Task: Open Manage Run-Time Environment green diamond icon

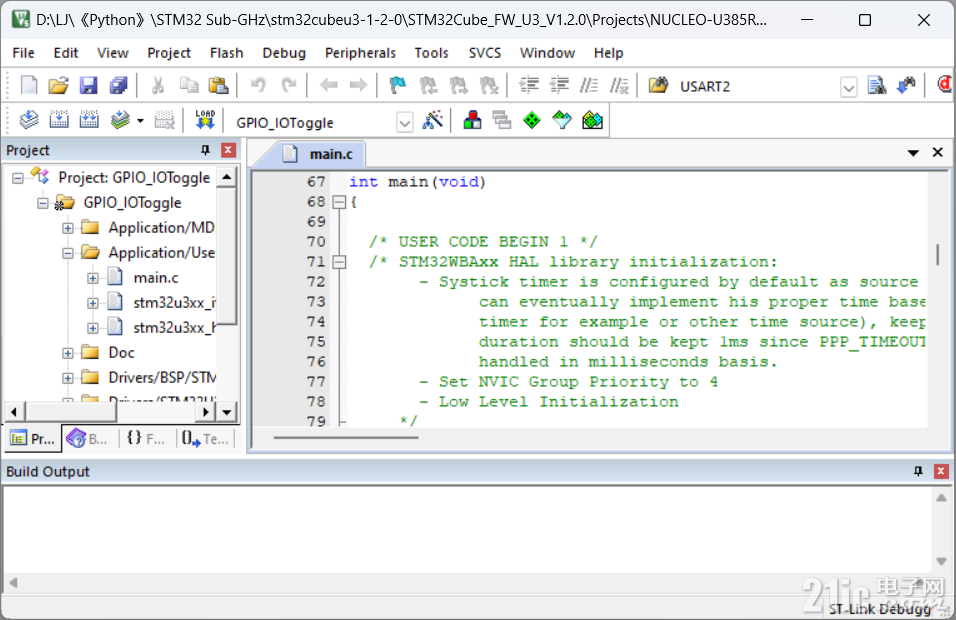Action: (x=532, y=120)
